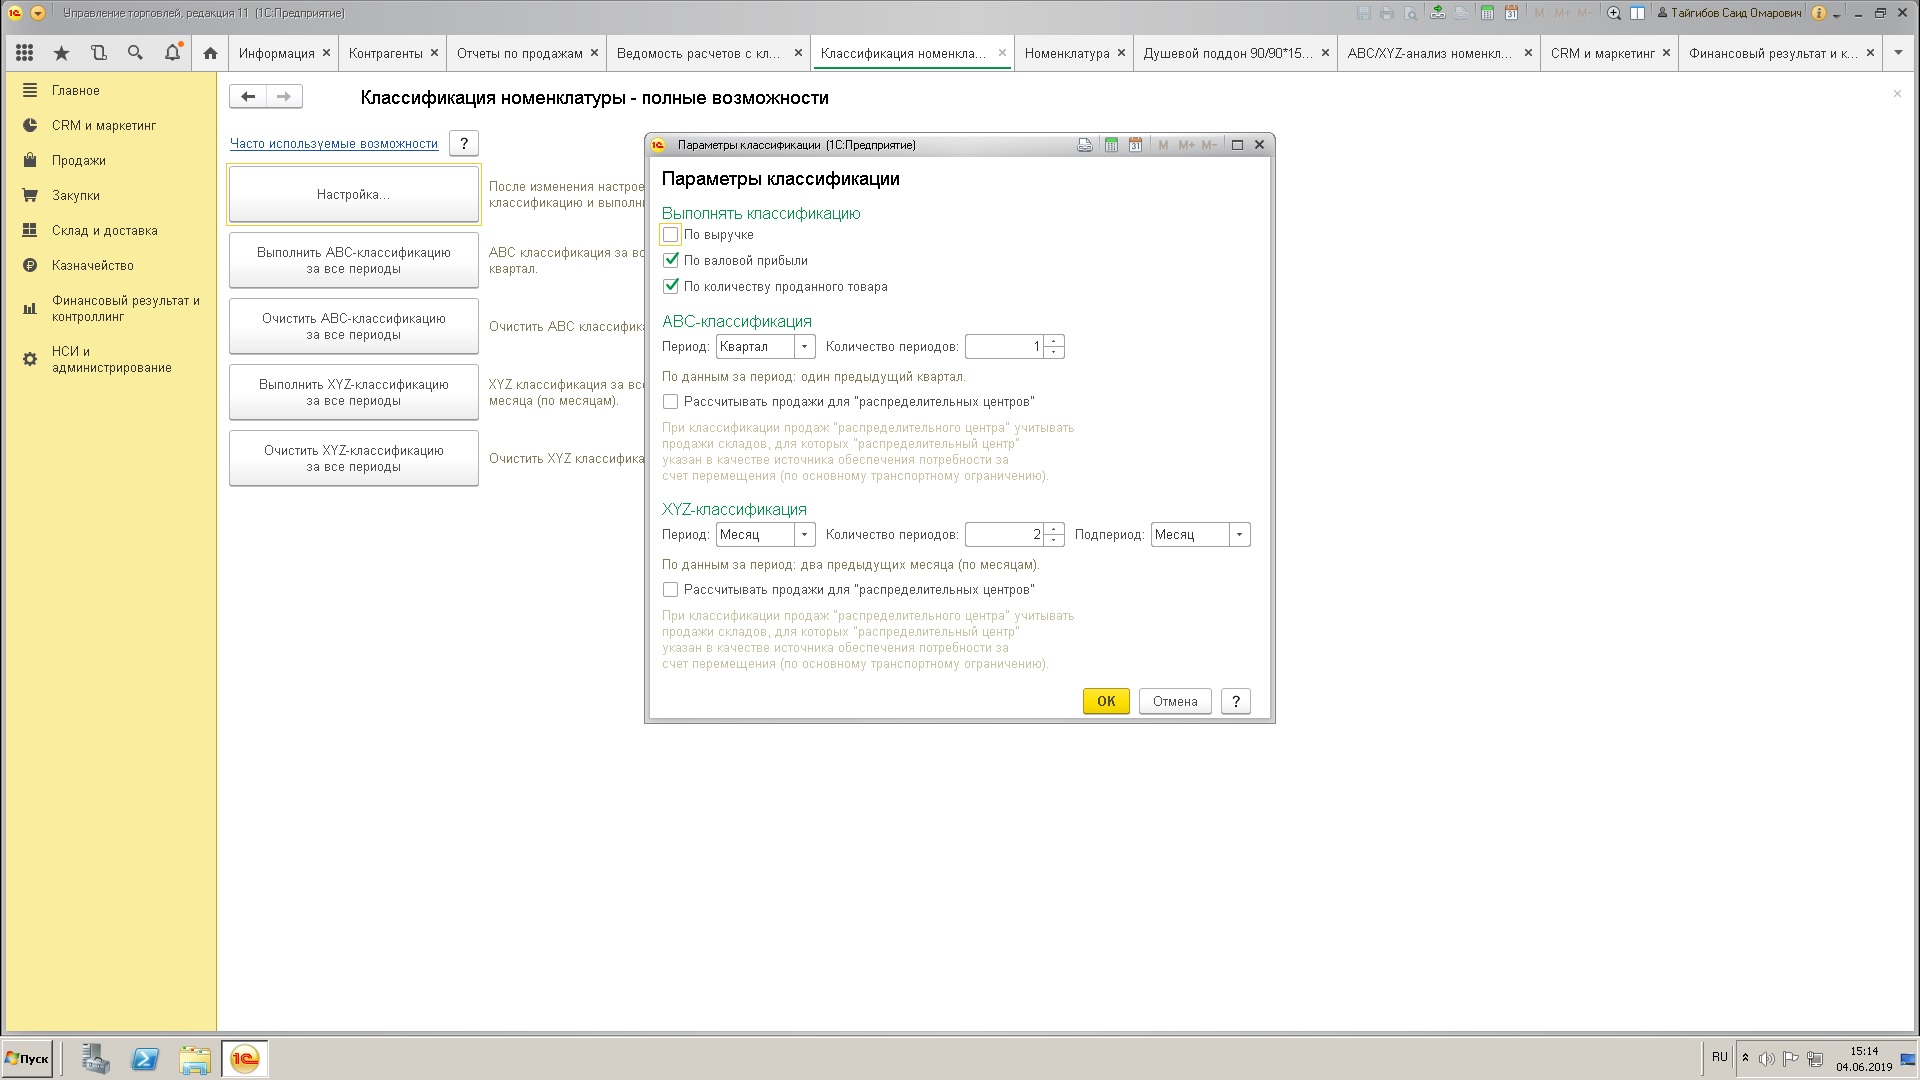Open the History icon in toolbar
Image resolution: width=1920 pixels, height=1080 pixels.
click(98, 53)
